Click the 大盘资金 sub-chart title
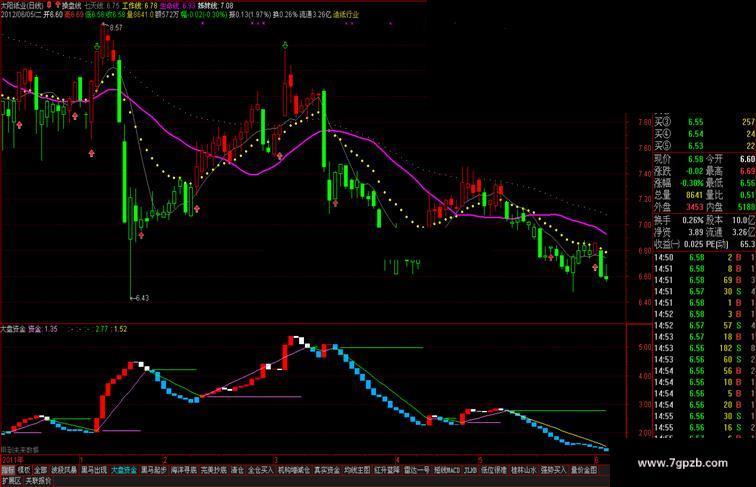This screenshot has height=487, width=756. point(13,329)
